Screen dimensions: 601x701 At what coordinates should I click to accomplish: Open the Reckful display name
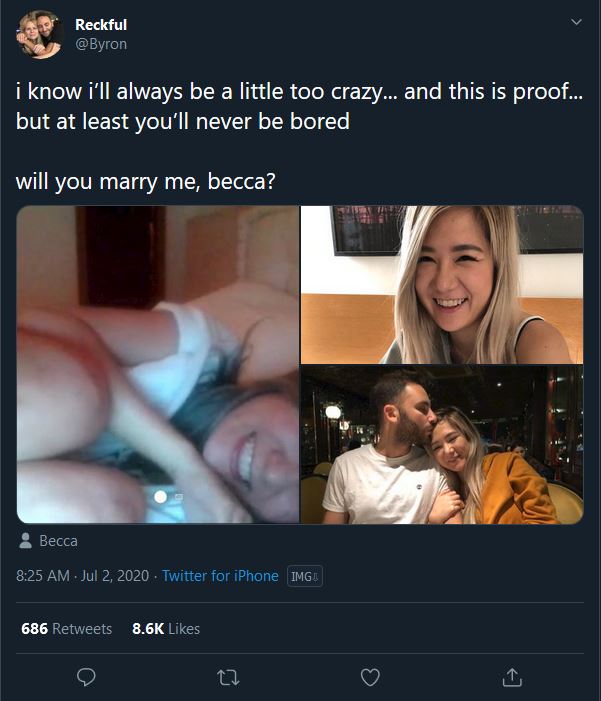coord(101,25)
